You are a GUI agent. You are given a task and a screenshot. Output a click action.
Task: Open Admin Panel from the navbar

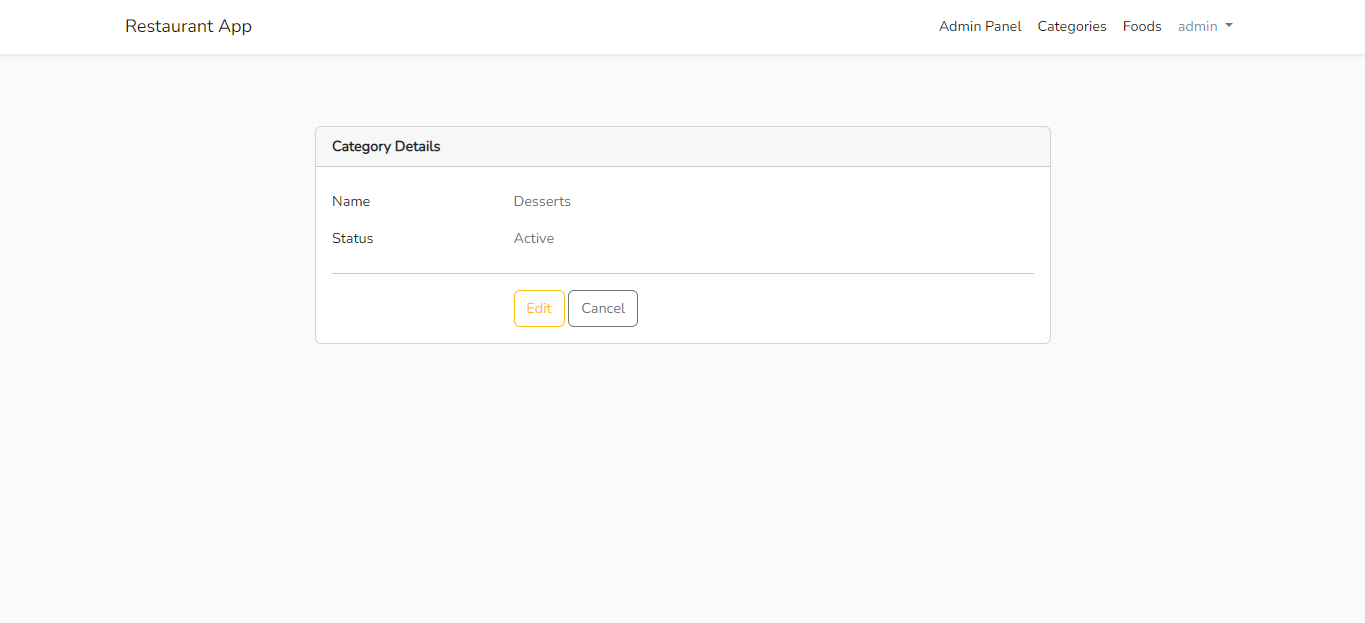coord(980,26)
